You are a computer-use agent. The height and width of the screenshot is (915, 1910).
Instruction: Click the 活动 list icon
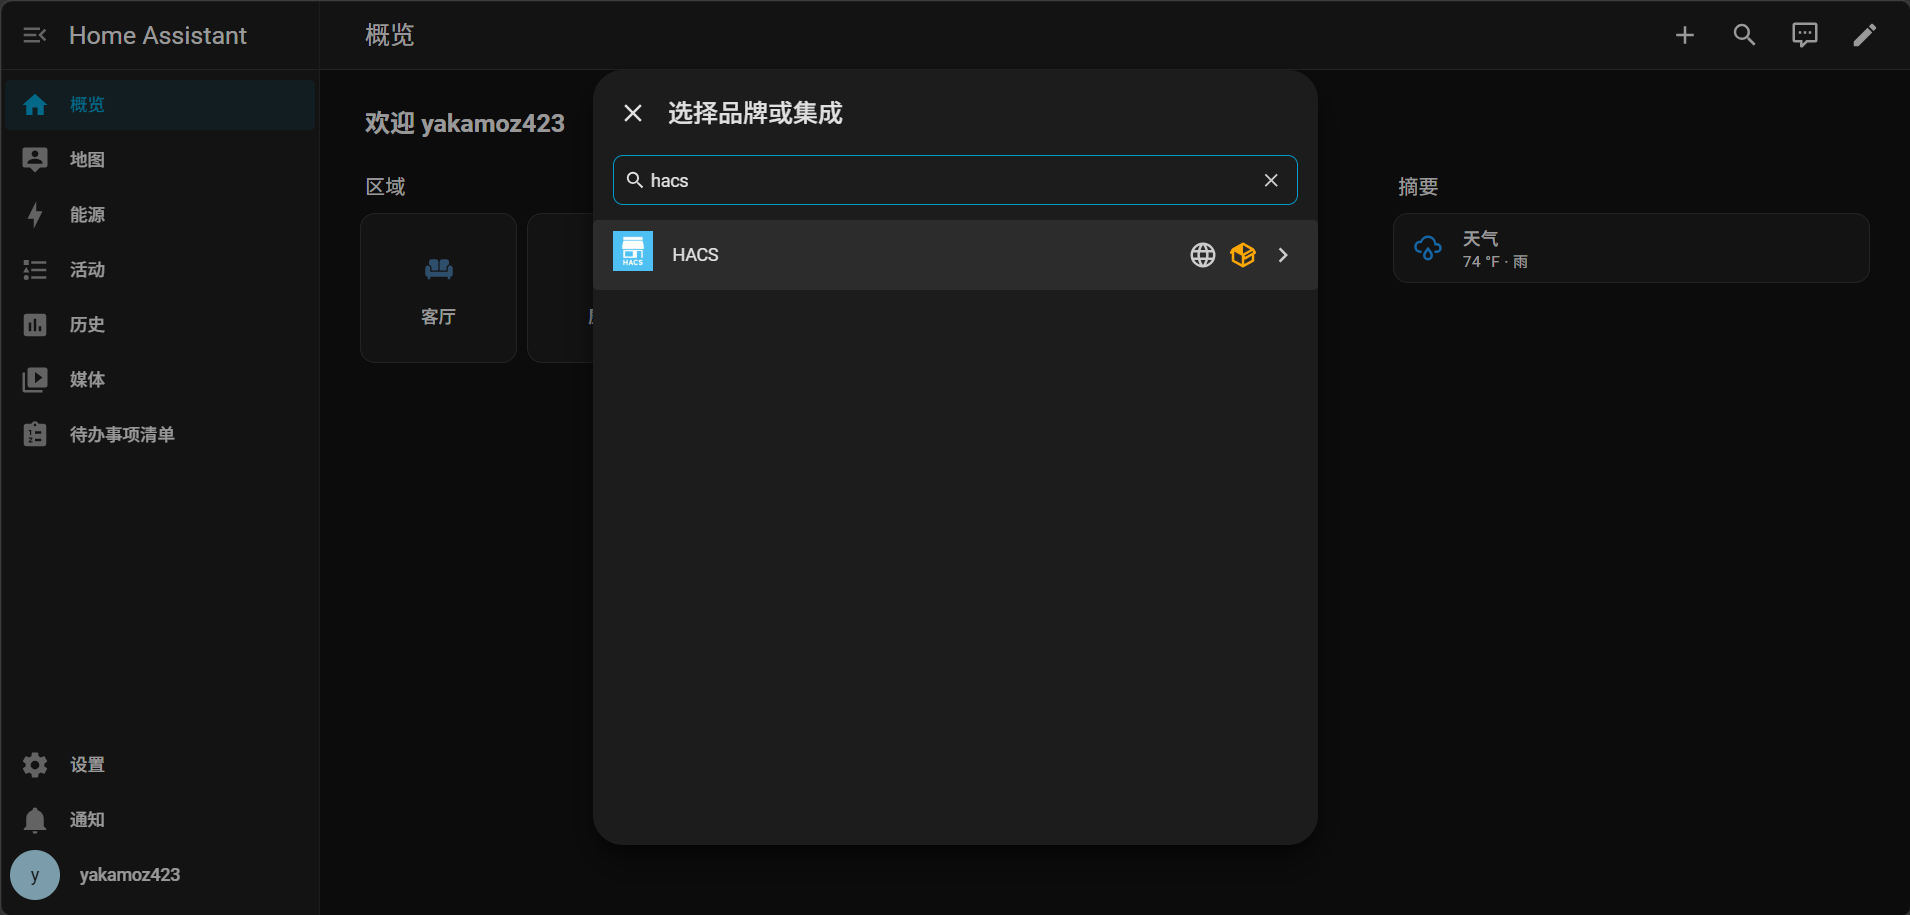pyautogui.click(x=35, y=270)
